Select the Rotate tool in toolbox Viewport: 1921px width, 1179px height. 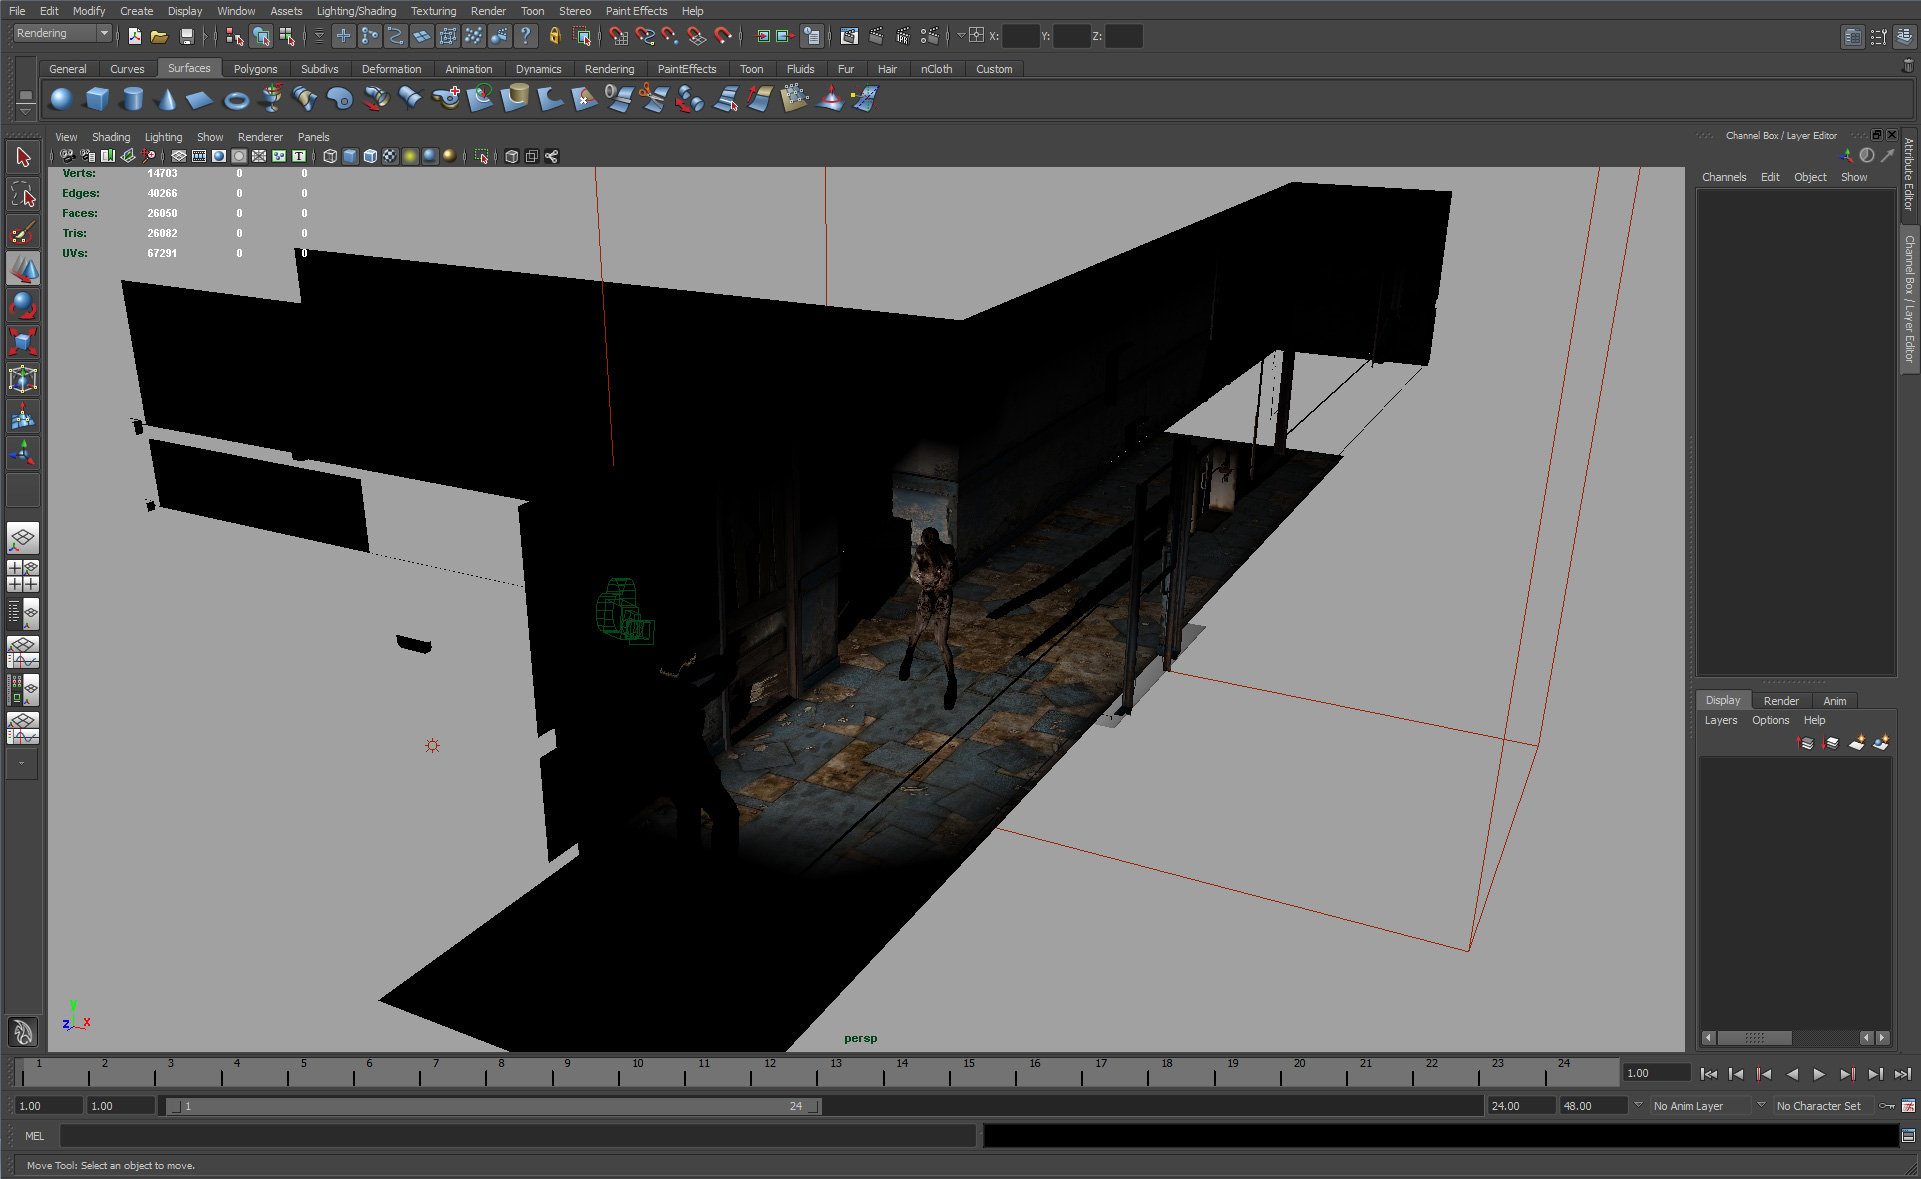click(23, 305)
